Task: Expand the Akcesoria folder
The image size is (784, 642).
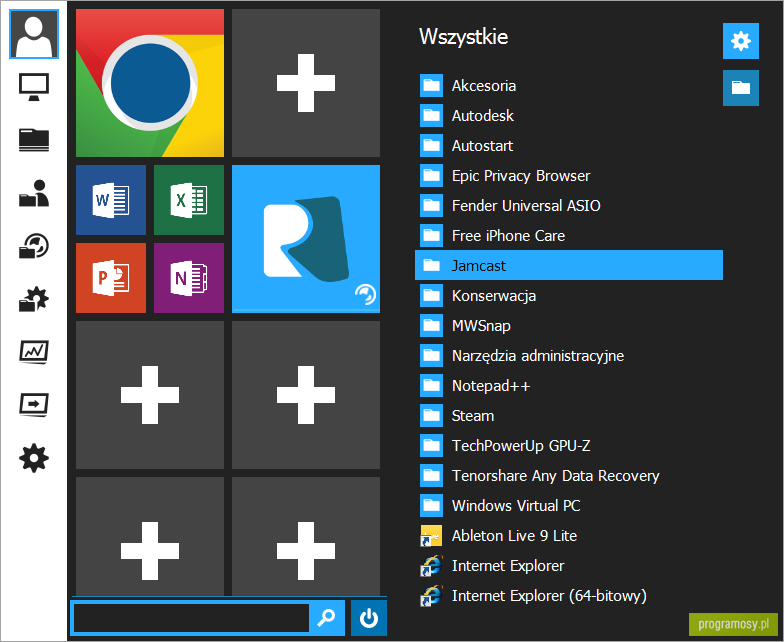Action: click(x=569, y=86)
